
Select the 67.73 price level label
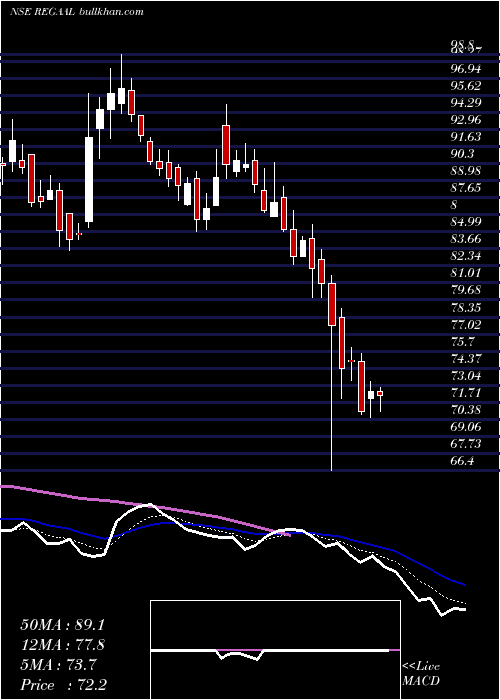(466, 444)
